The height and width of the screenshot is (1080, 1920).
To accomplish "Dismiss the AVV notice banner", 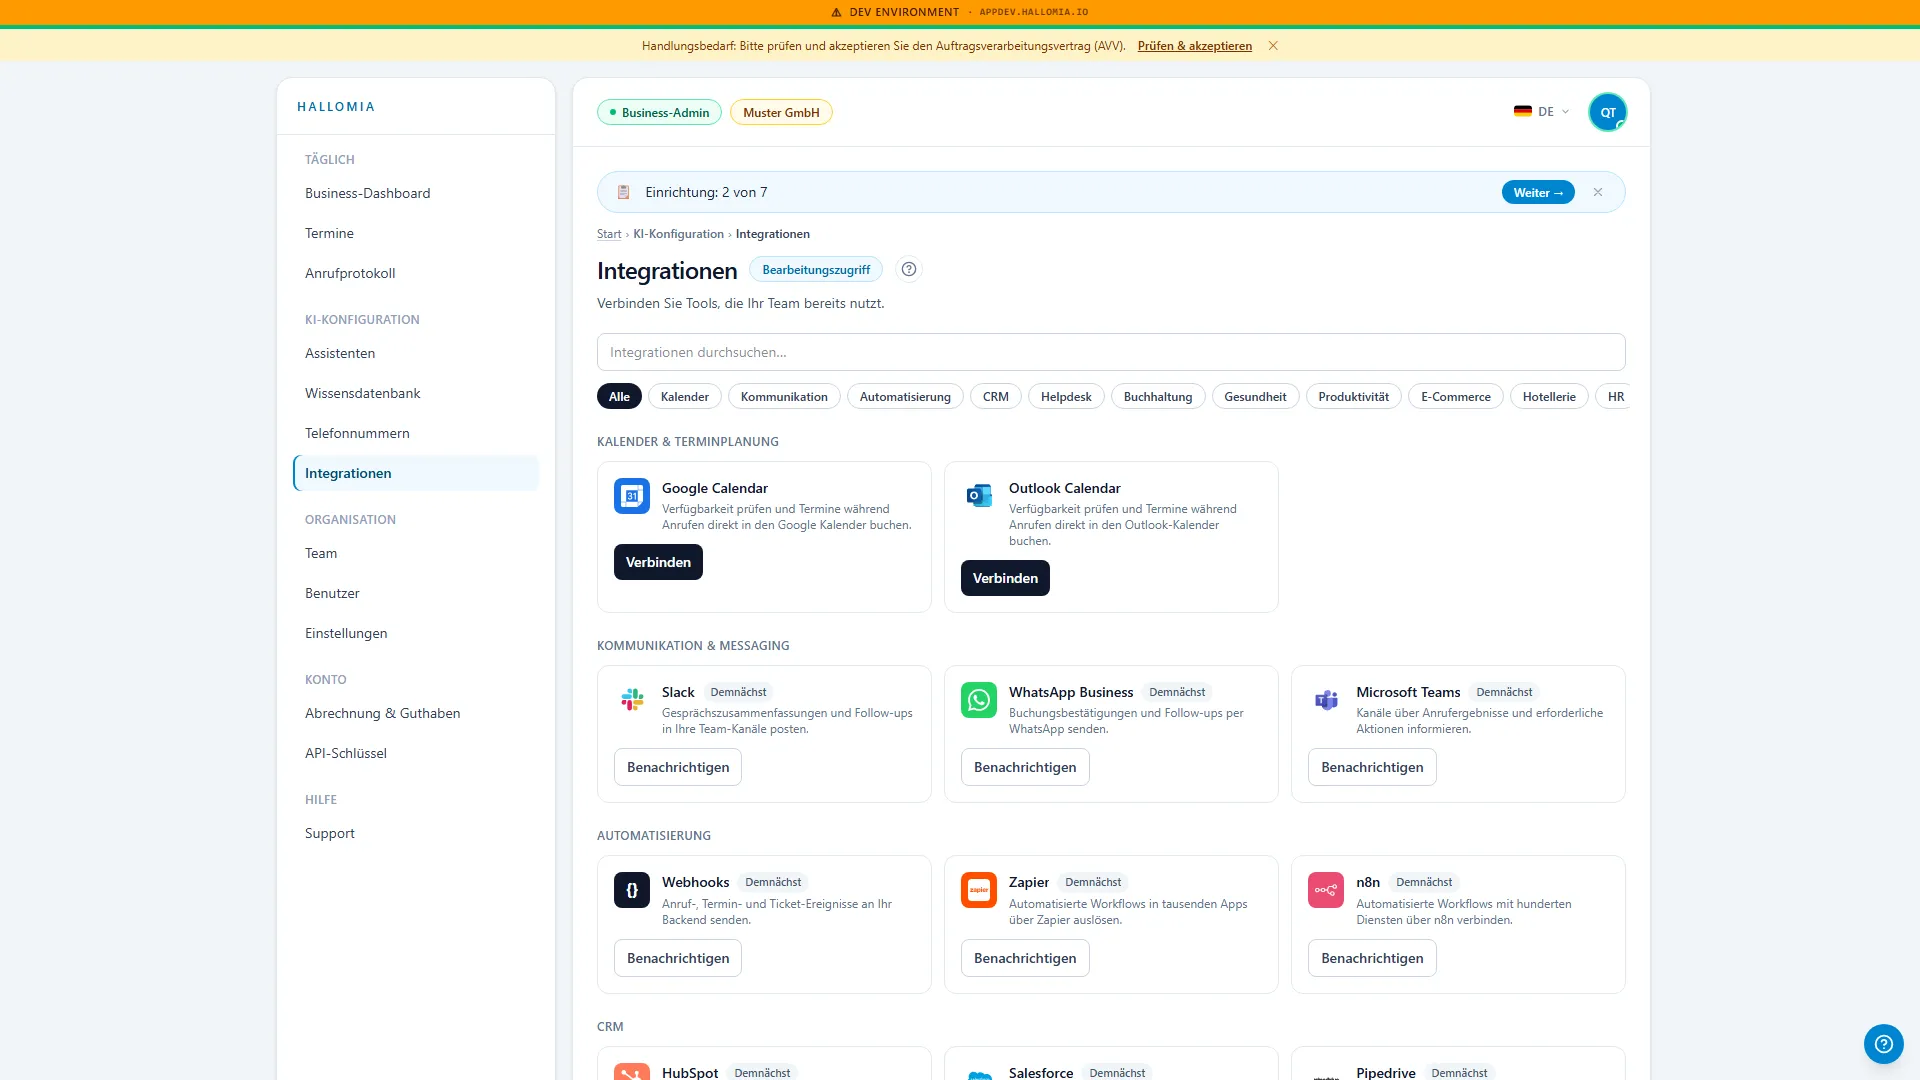I will tap(1273, 46).
